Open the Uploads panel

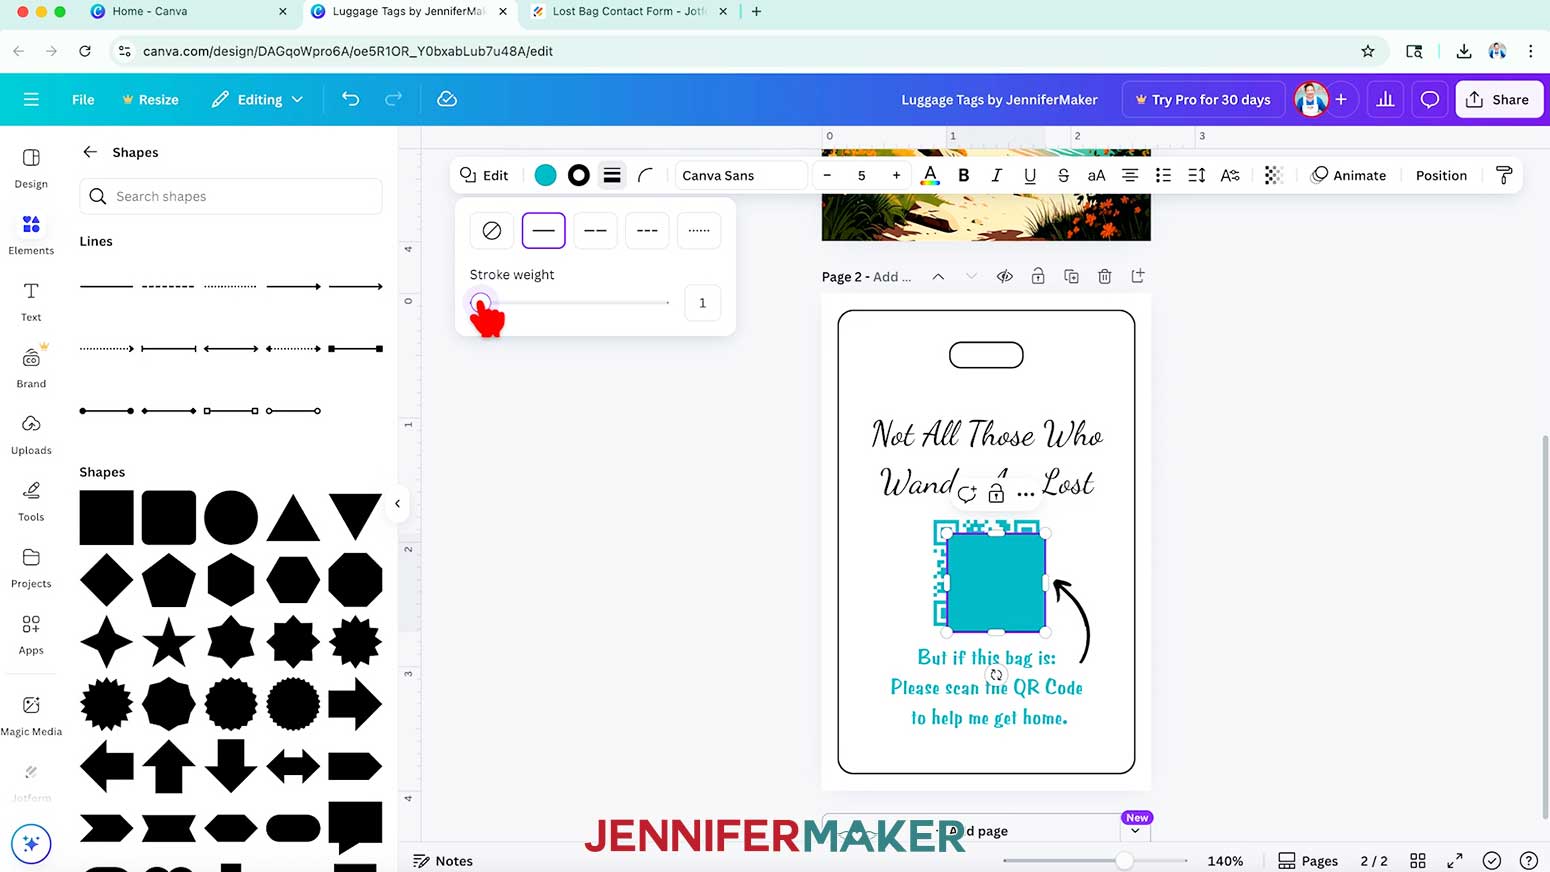pyautogui.click(x=31, y=434)
